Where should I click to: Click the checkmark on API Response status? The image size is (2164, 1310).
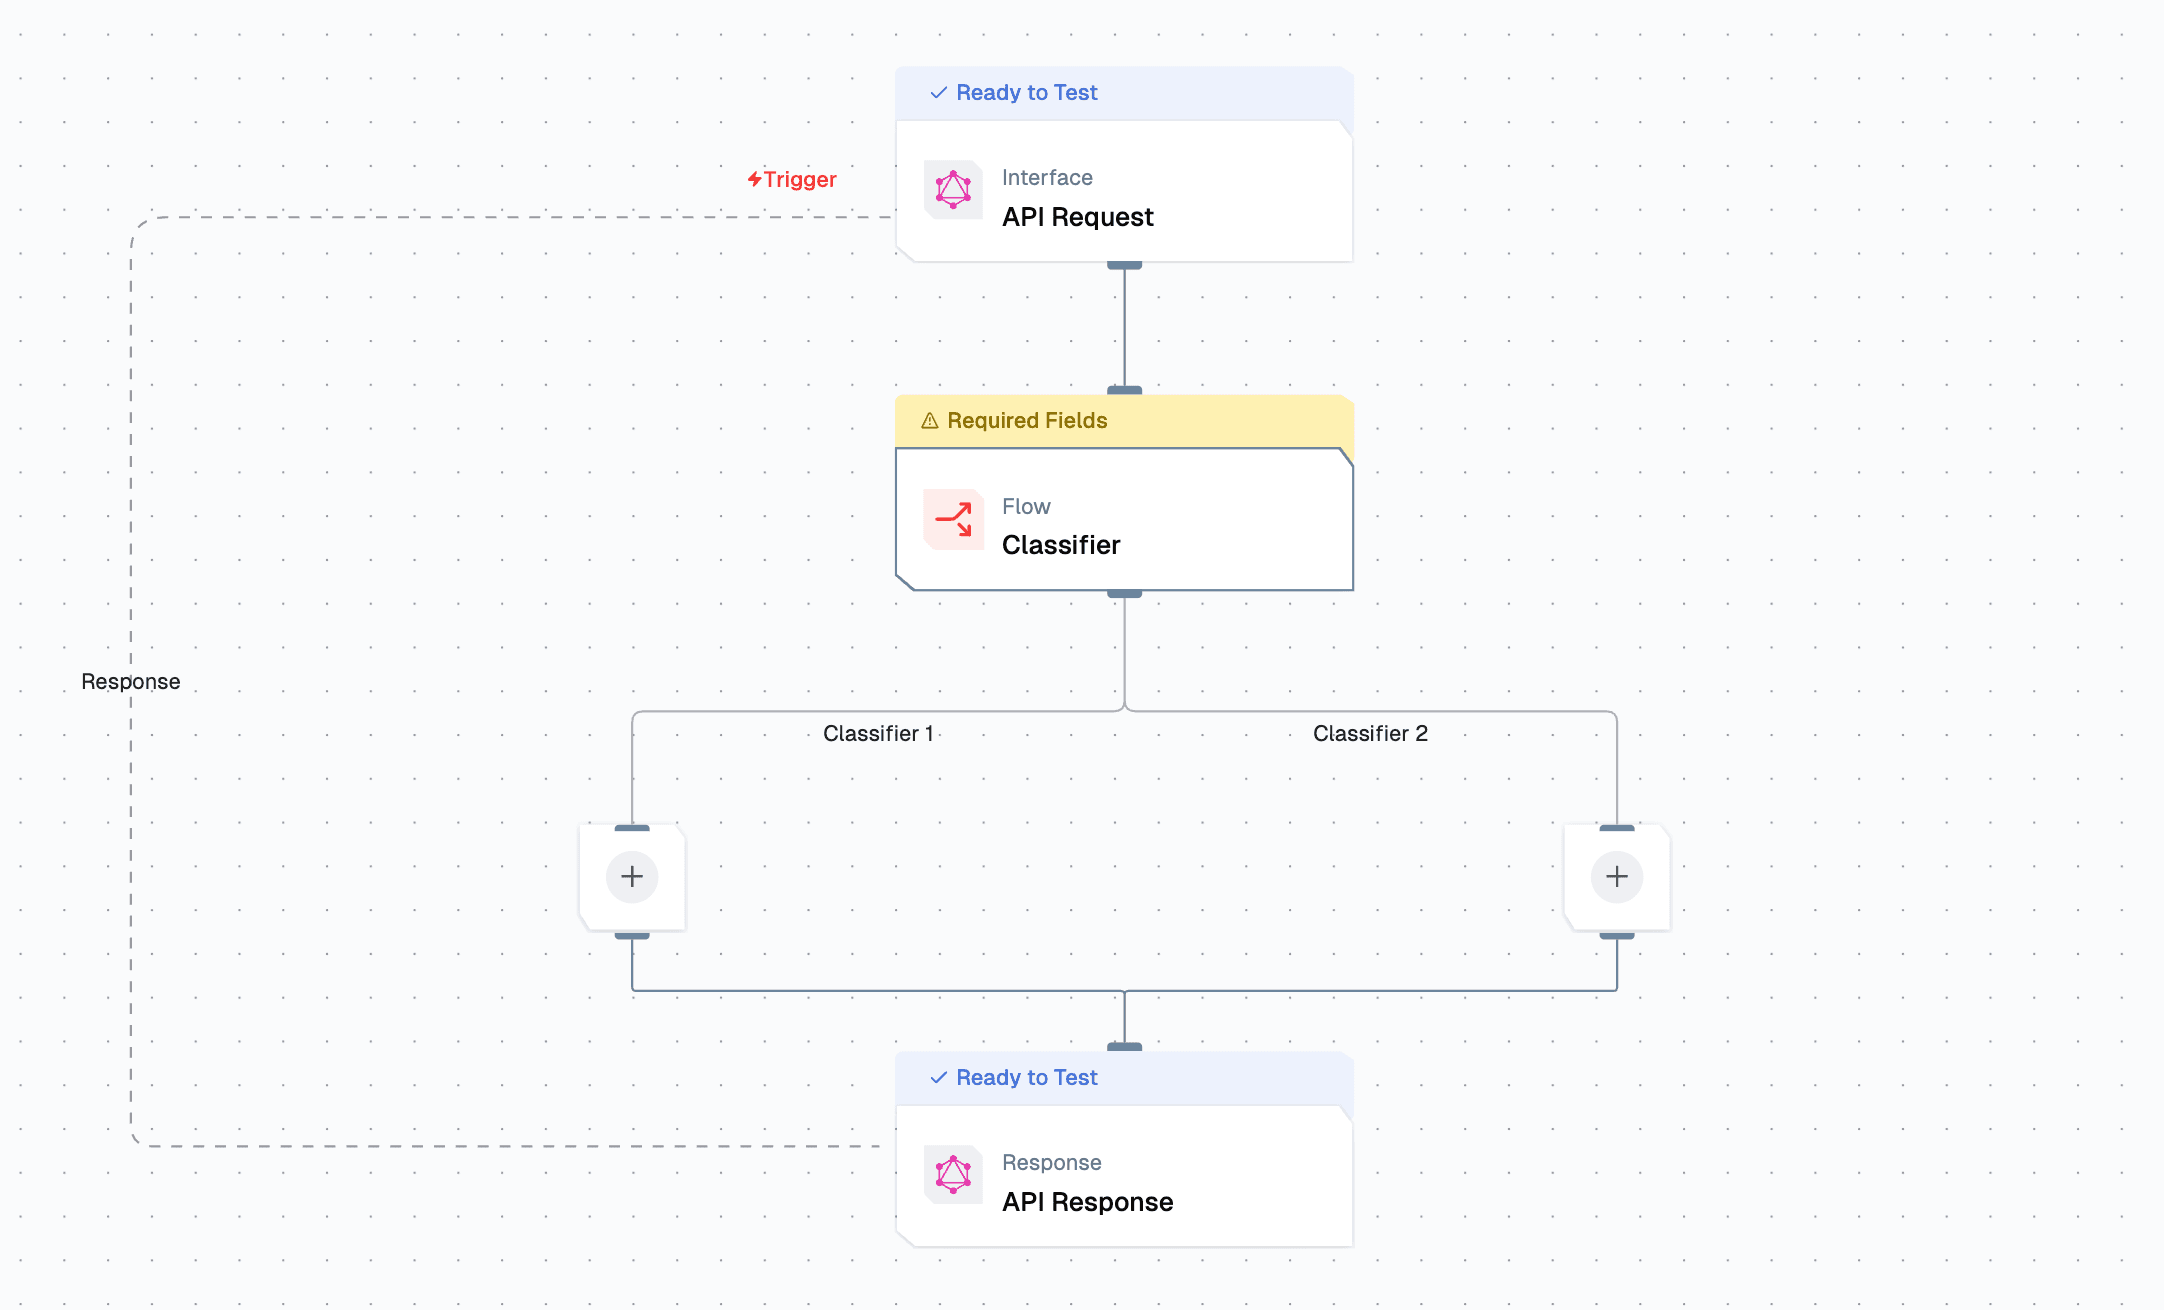pos(938,1078)
